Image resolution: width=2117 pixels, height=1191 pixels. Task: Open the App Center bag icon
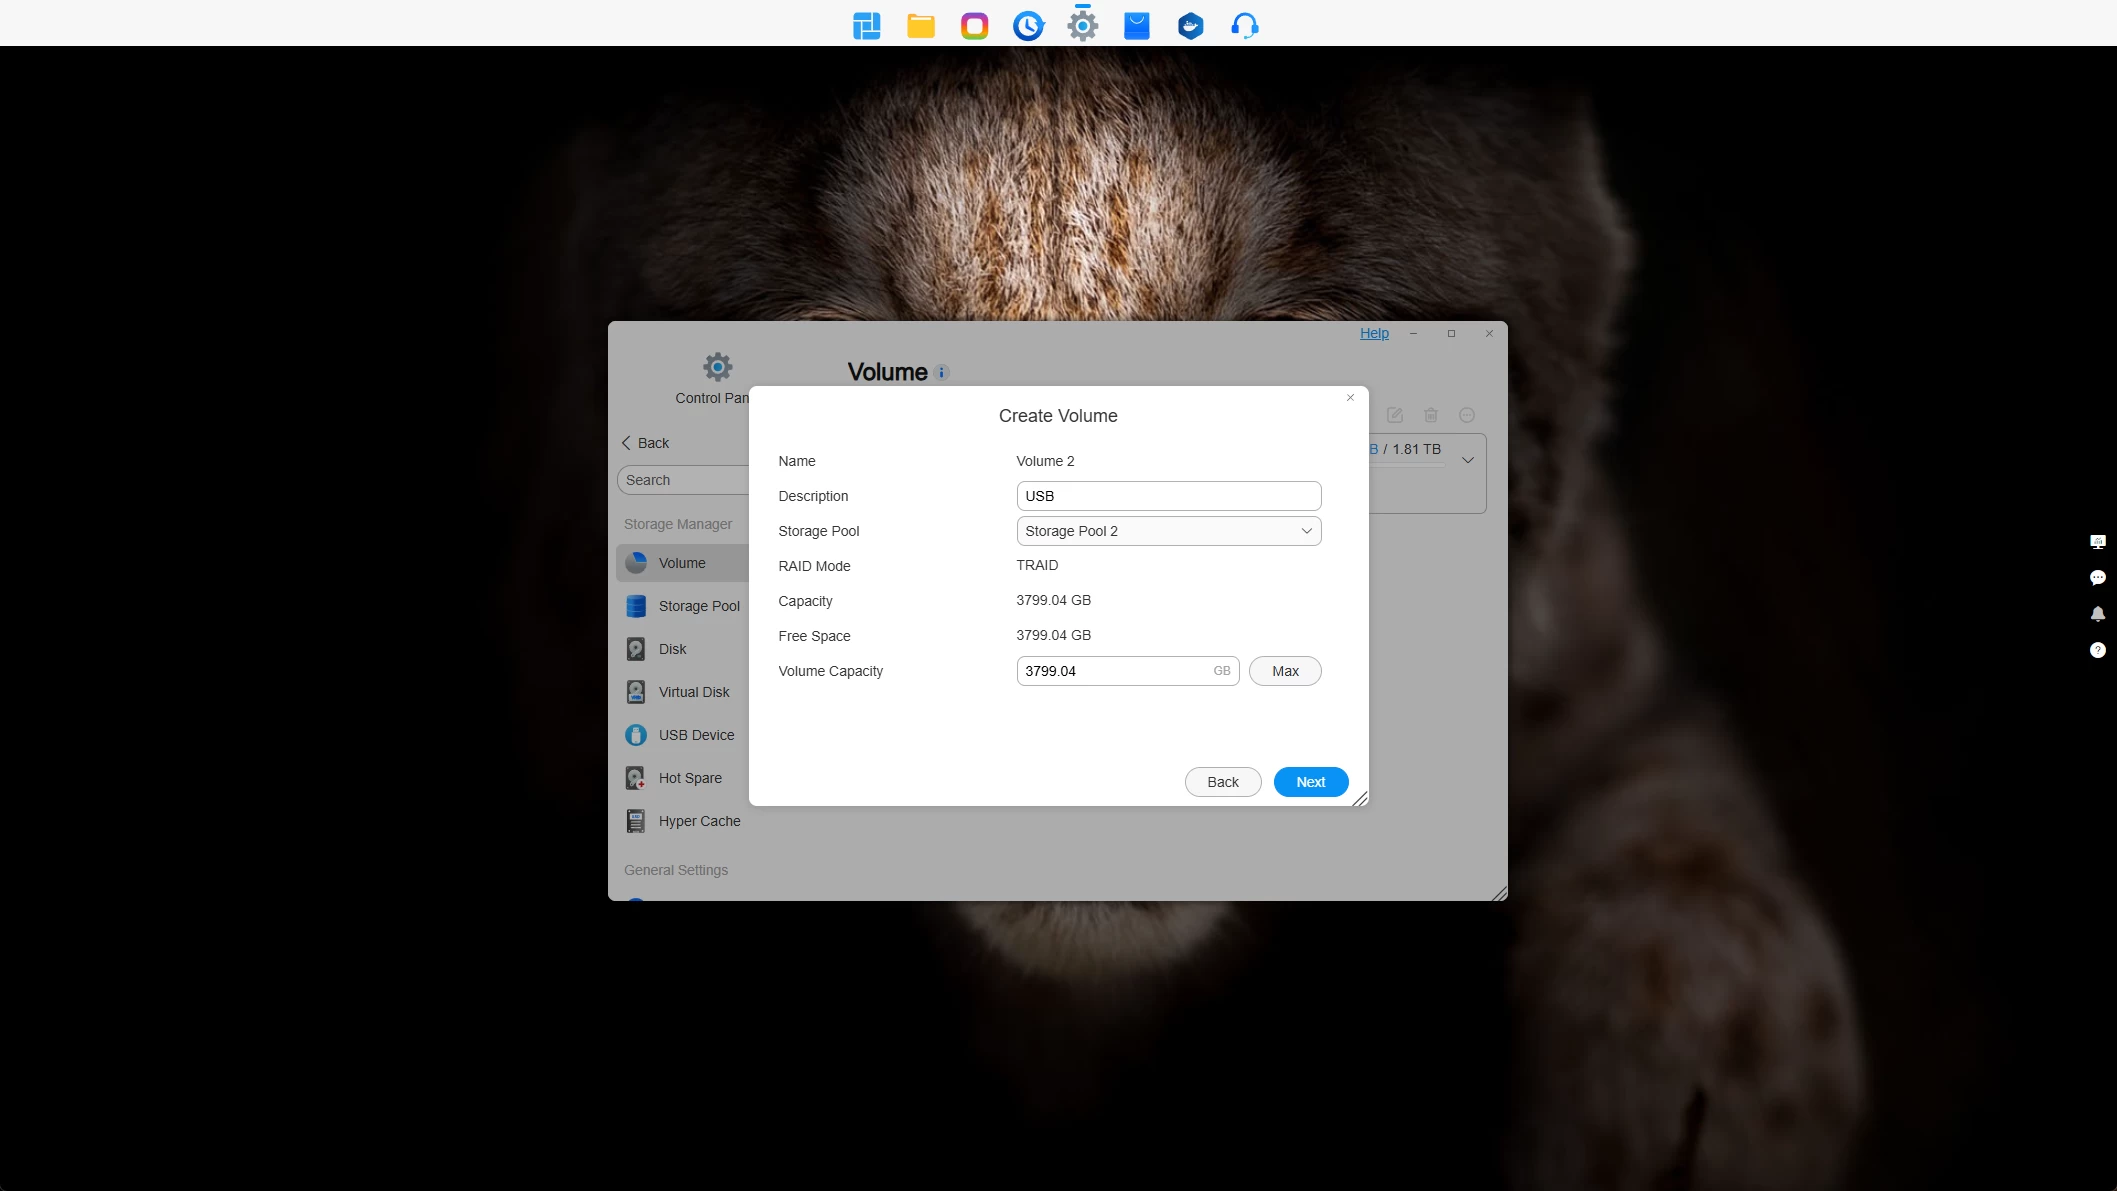tap(1136, 25)
